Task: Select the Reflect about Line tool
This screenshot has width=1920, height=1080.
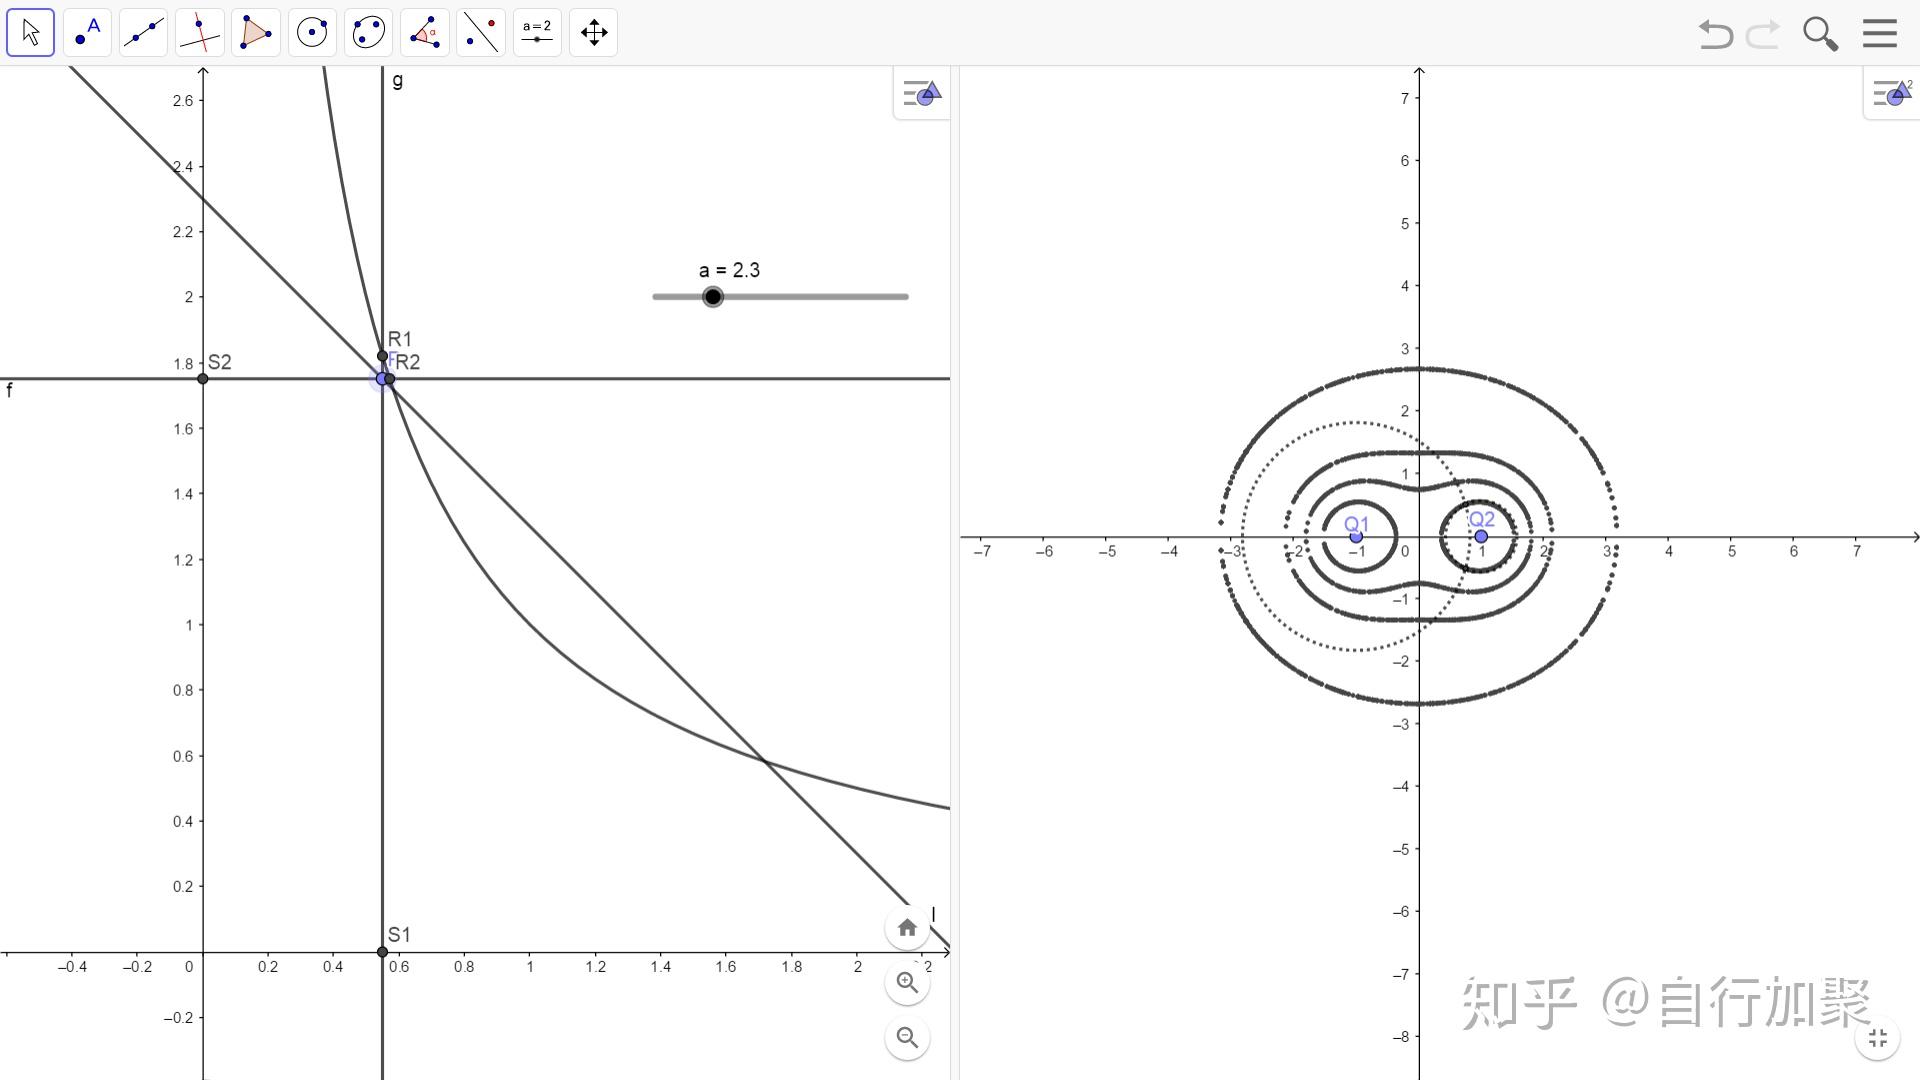Action: 481,33
